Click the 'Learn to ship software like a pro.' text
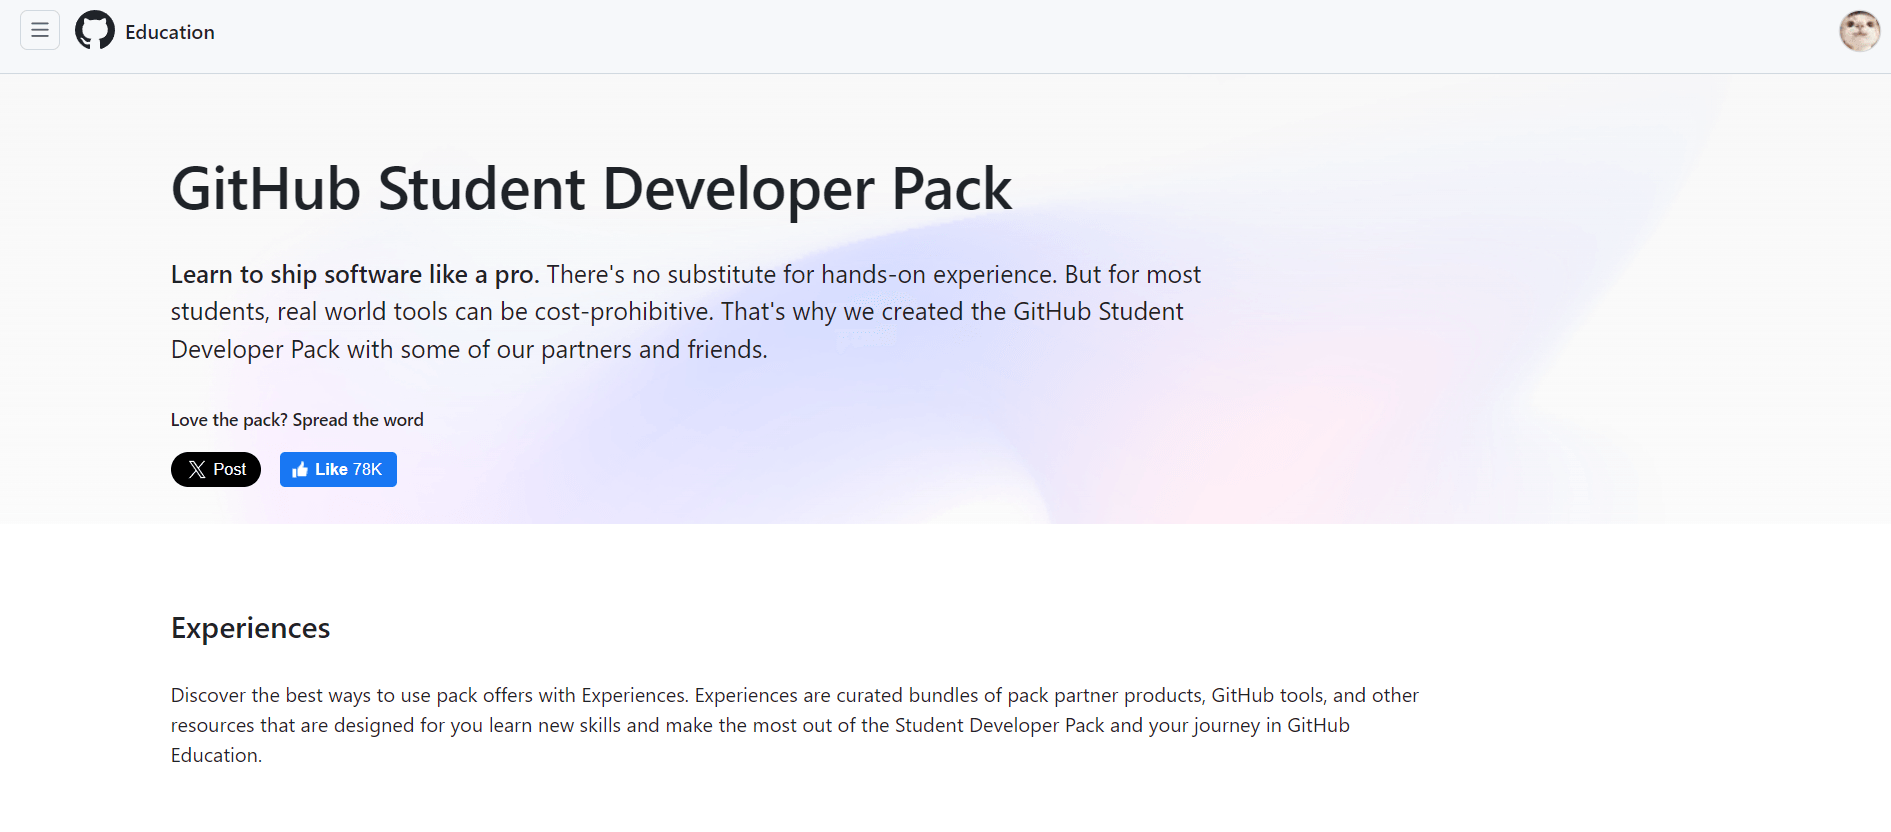 (355, 274)
